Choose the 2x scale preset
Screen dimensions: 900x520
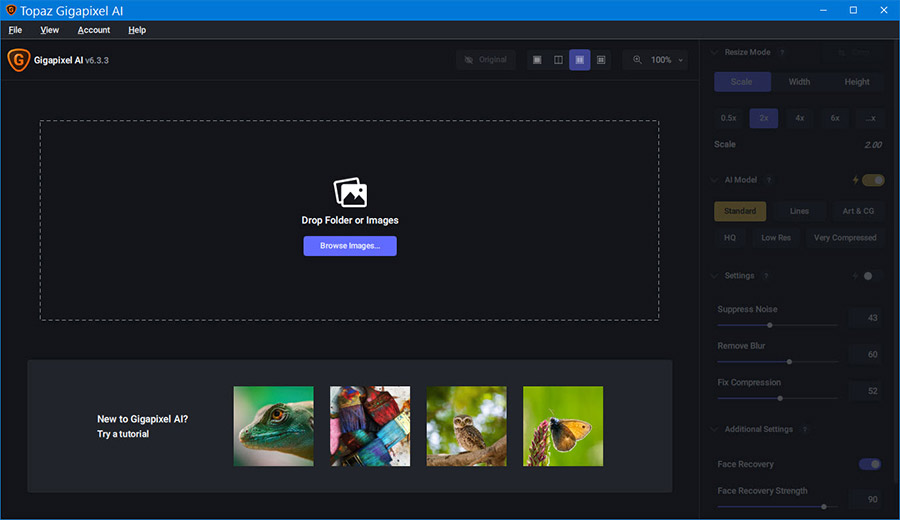click(764, 118)
